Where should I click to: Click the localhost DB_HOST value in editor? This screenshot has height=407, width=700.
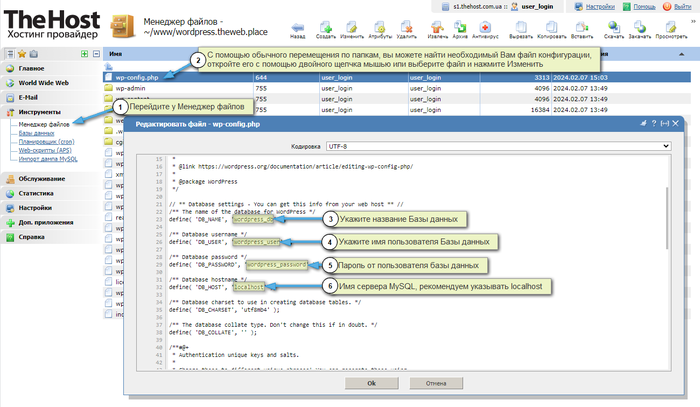click(x=249, y=287)
